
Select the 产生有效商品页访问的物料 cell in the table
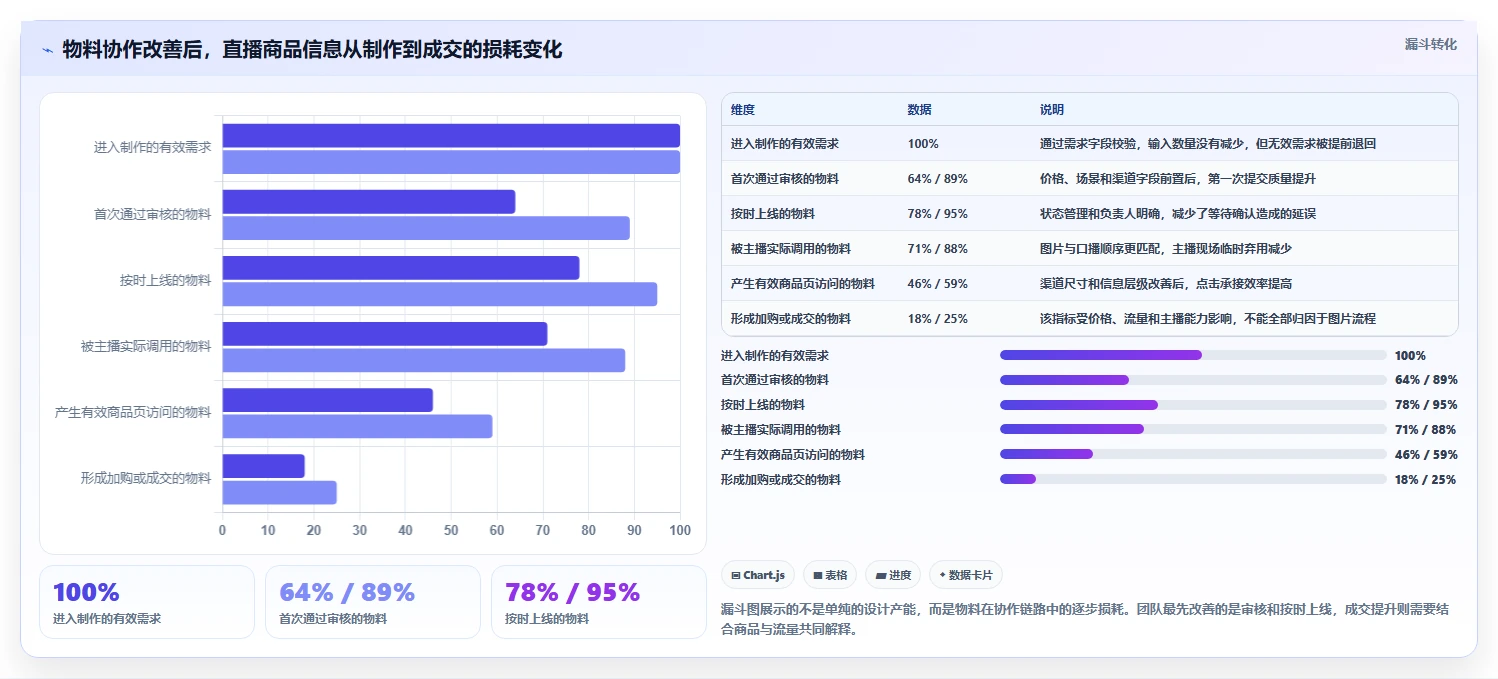(x=803, y=284)
